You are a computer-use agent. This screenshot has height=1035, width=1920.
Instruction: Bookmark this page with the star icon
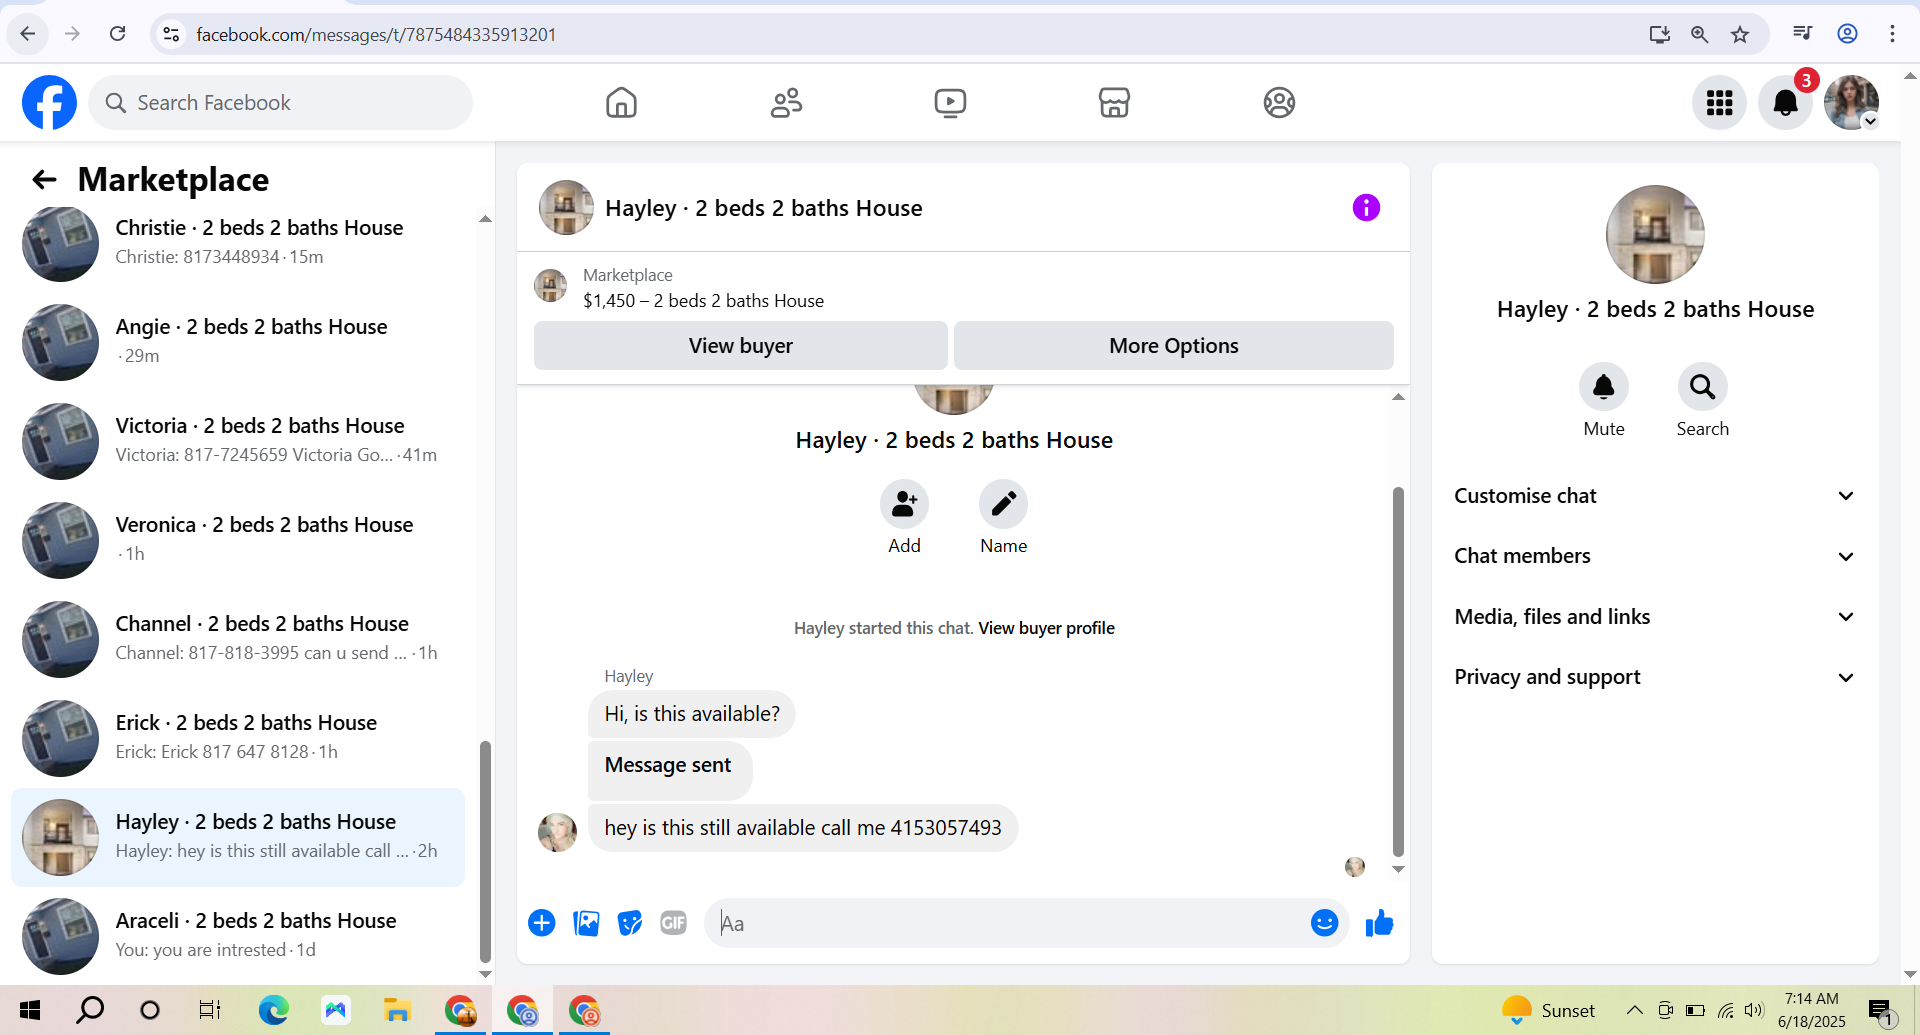[x=1740, y=34]
